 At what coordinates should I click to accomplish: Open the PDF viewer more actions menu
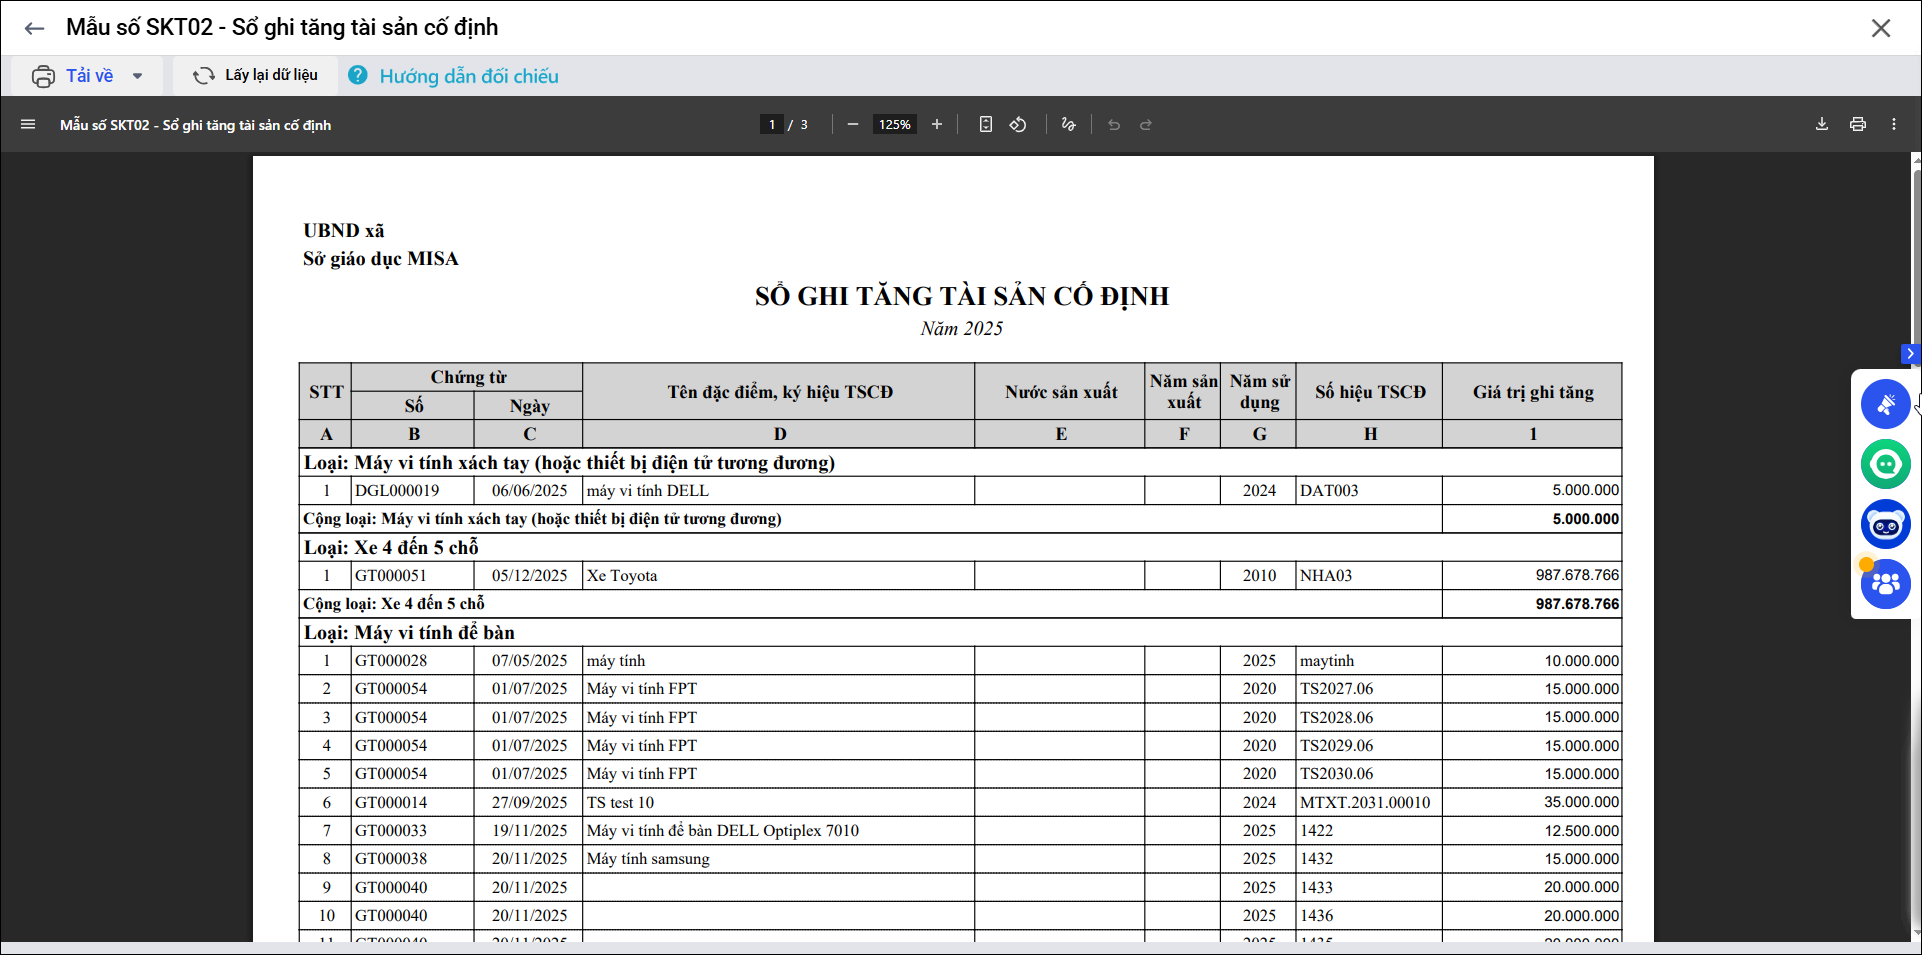(1894, 125)
